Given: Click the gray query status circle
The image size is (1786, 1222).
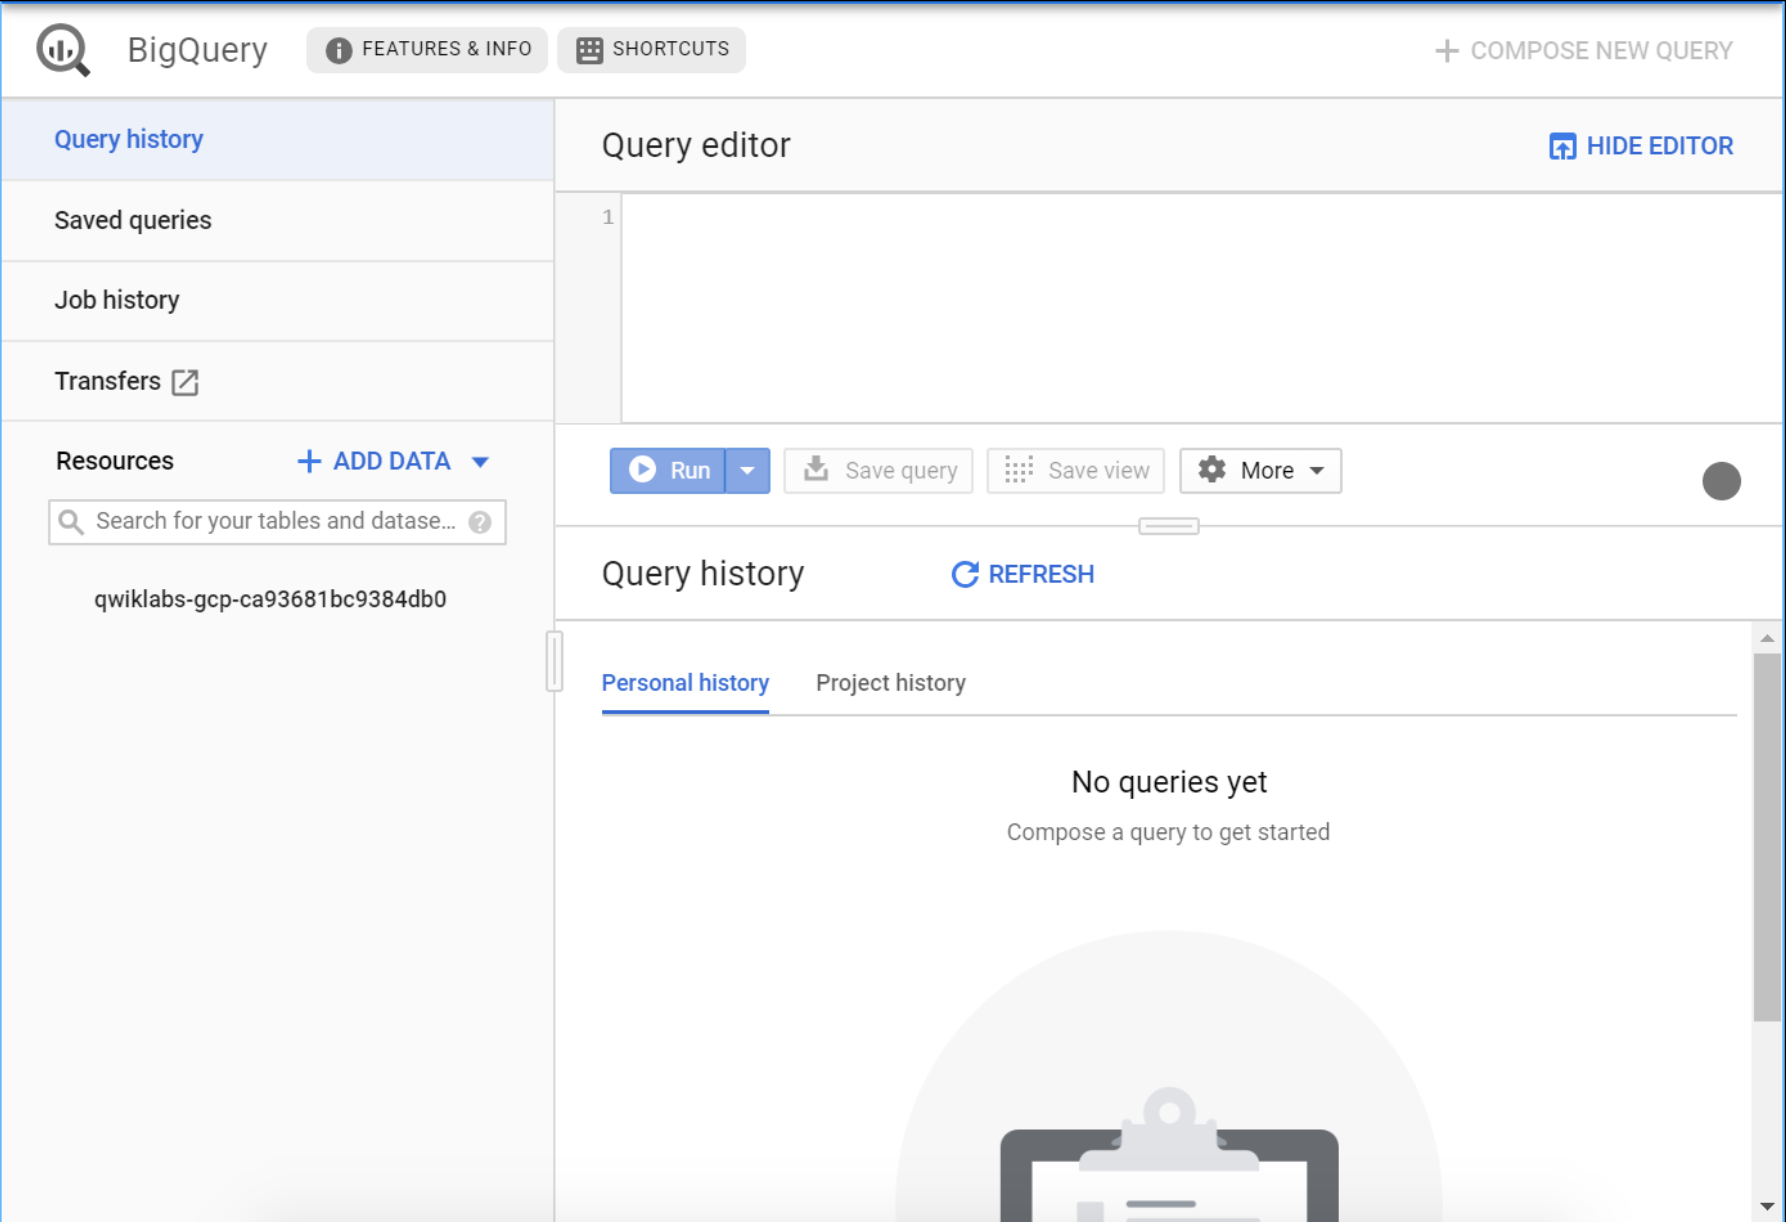Looking at the screenshot, I should (x=1721, y=481).
